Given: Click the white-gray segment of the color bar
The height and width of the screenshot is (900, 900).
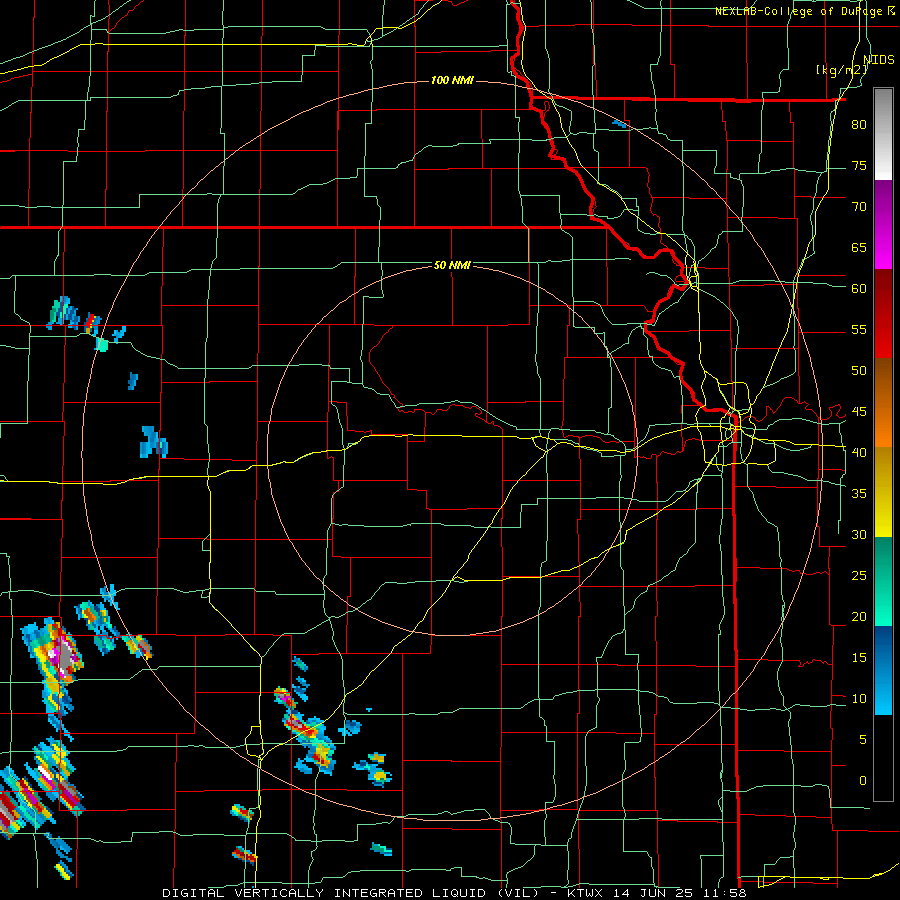Looking at the screenshot, I should 883,134.
